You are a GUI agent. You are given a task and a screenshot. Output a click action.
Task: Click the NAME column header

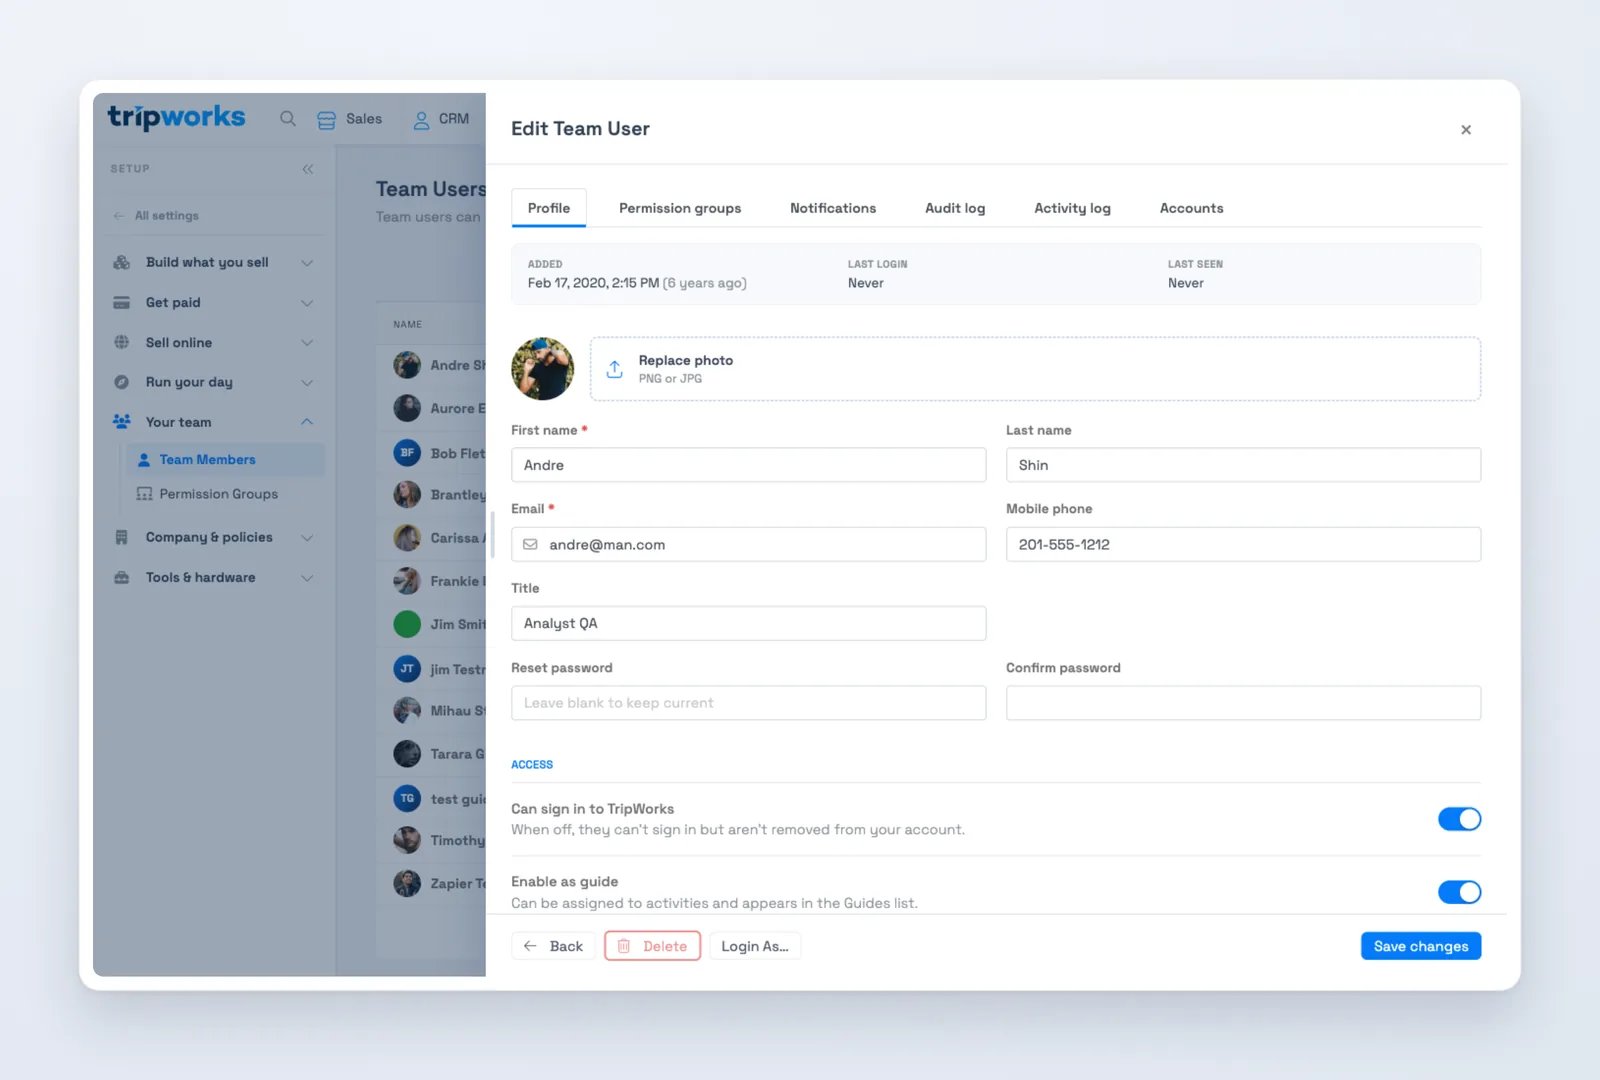[x=407, y=325]
